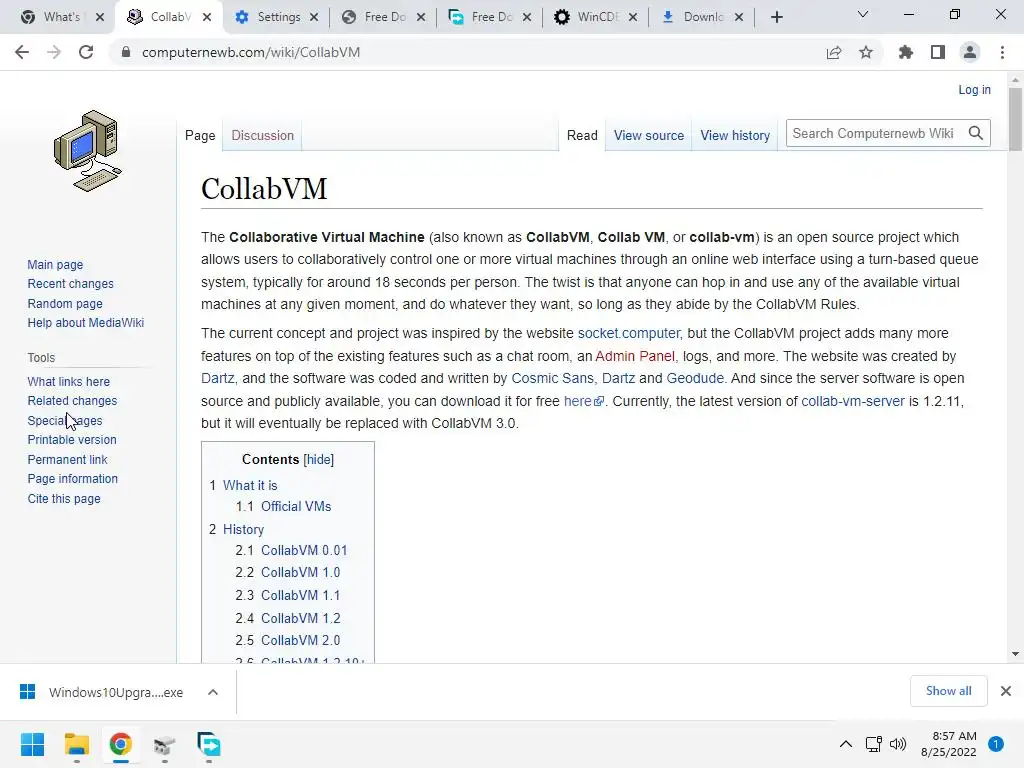This screenshot has width=1024, height=768.
Task: Click the wiki search magnifier icon
Action: pyautogui.click(x=976, y=133)
